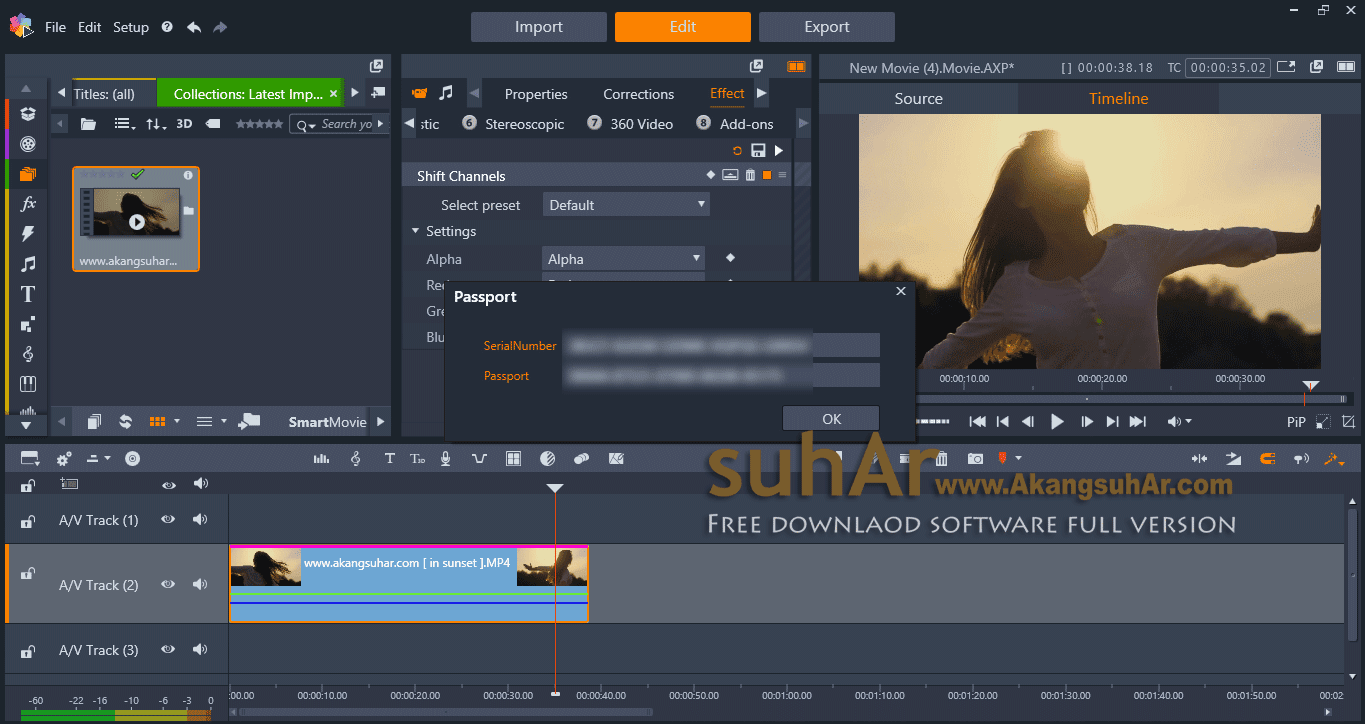Toggle the 3D filter in library toolbar

[184, 124]
